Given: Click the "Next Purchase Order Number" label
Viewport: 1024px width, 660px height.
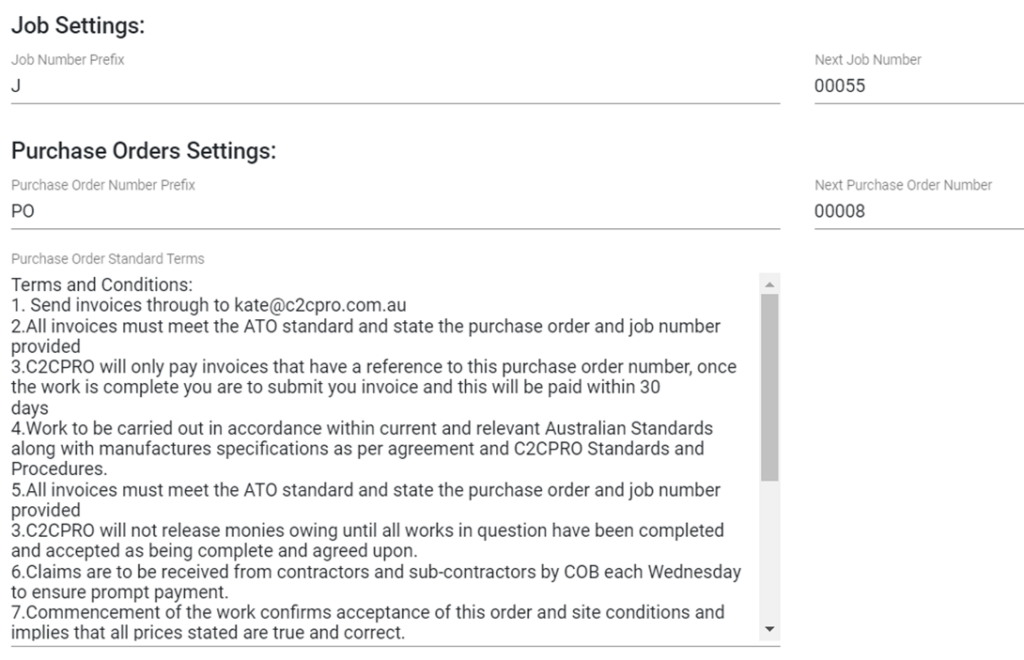Looking at the screenshot, I should [903, 185].
